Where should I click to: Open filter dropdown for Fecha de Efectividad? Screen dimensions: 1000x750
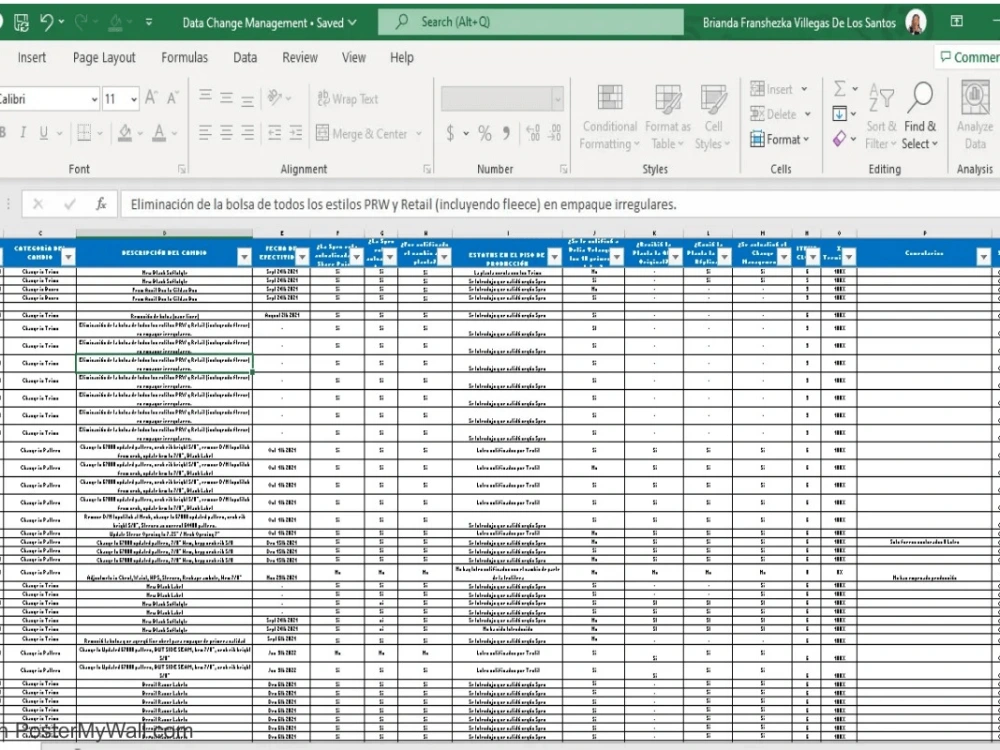(x=302, y=256)
